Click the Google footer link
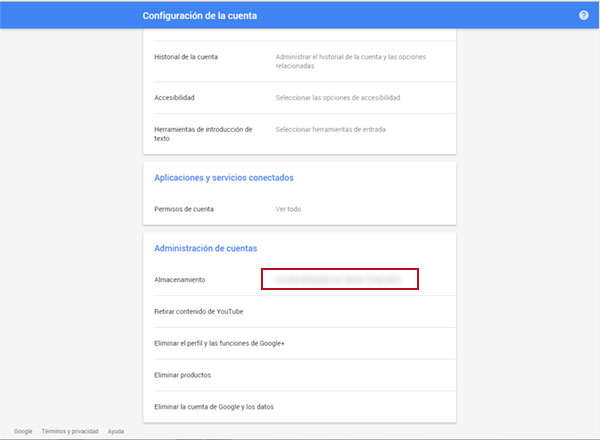 23,431
